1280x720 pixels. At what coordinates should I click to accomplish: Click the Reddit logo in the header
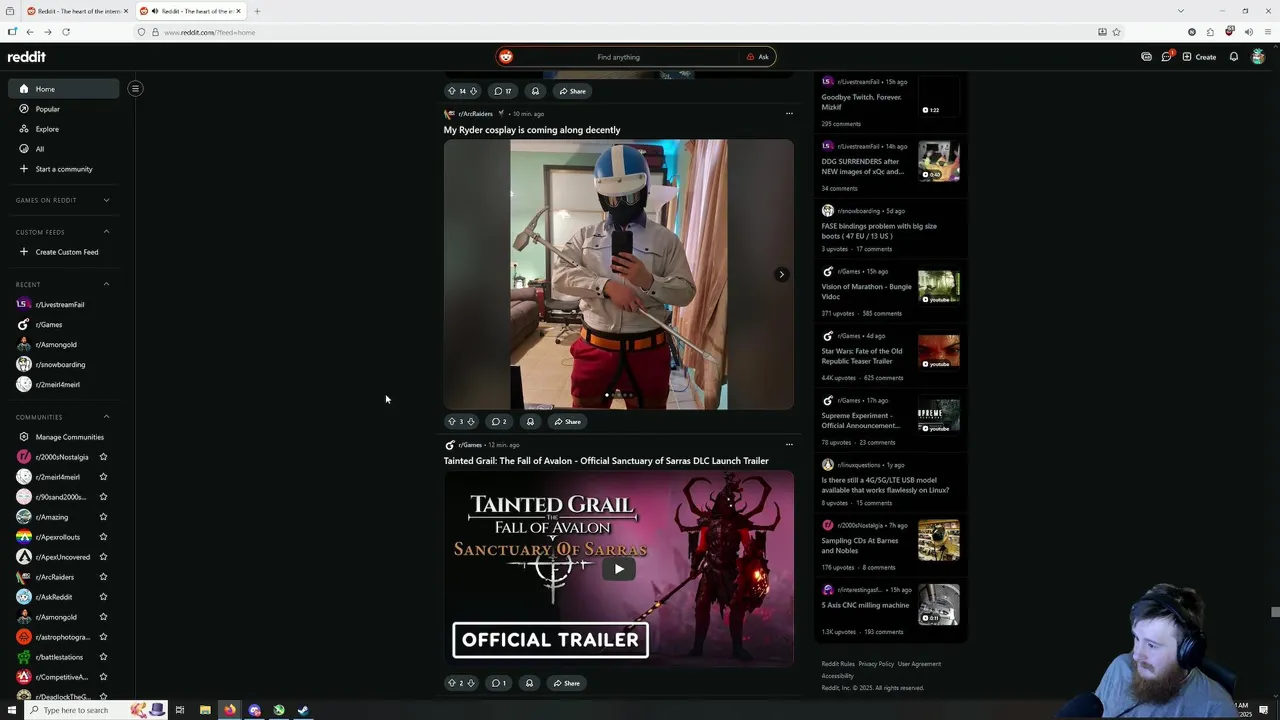[x=27, y=57]
